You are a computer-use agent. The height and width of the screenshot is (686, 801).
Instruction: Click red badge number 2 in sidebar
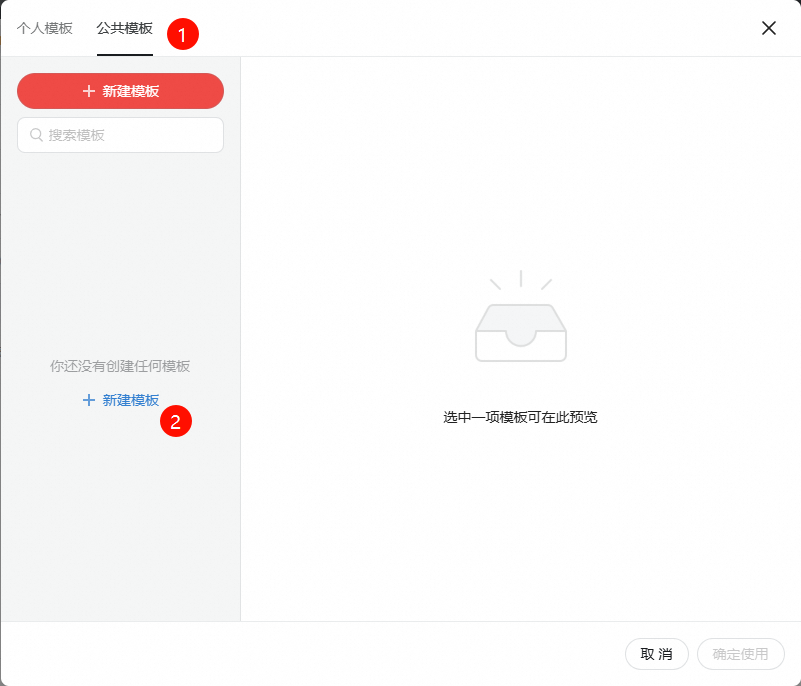[x=175, y=422]
